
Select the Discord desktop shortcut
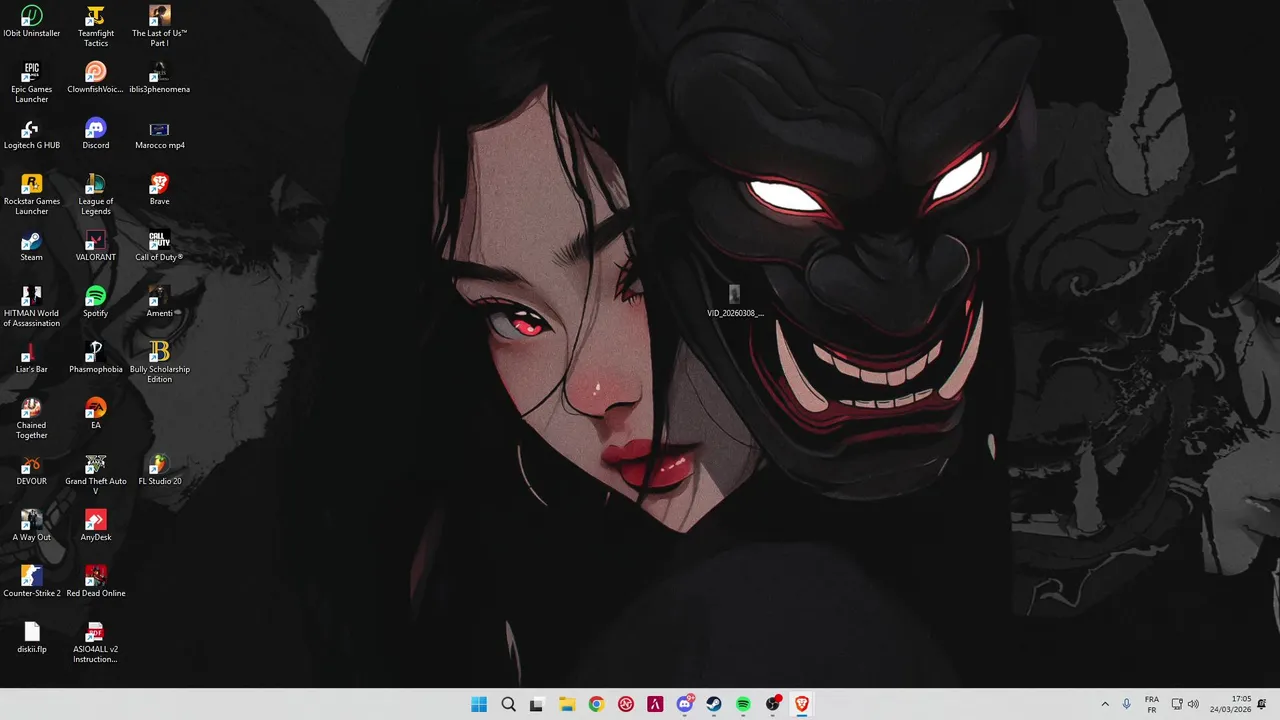coord(96,134)
